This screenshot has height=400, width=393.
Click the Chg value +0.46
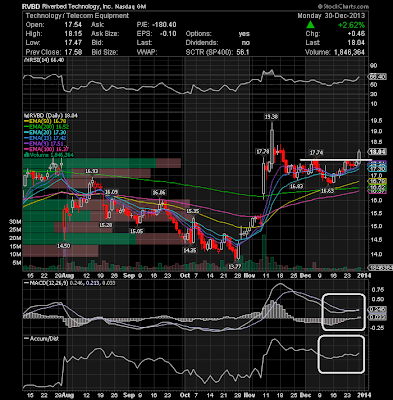coord(356,34)
